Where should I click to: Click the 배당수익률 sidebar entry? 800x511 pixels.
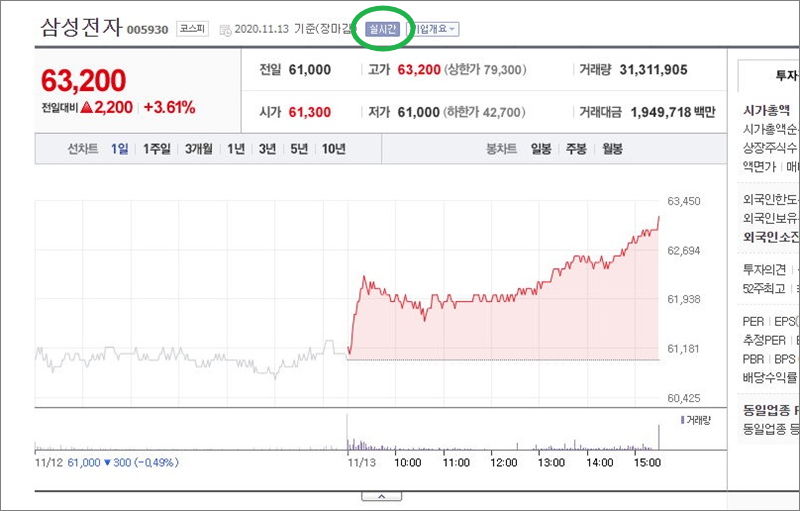pyautogui.click(x=770, y=378)
